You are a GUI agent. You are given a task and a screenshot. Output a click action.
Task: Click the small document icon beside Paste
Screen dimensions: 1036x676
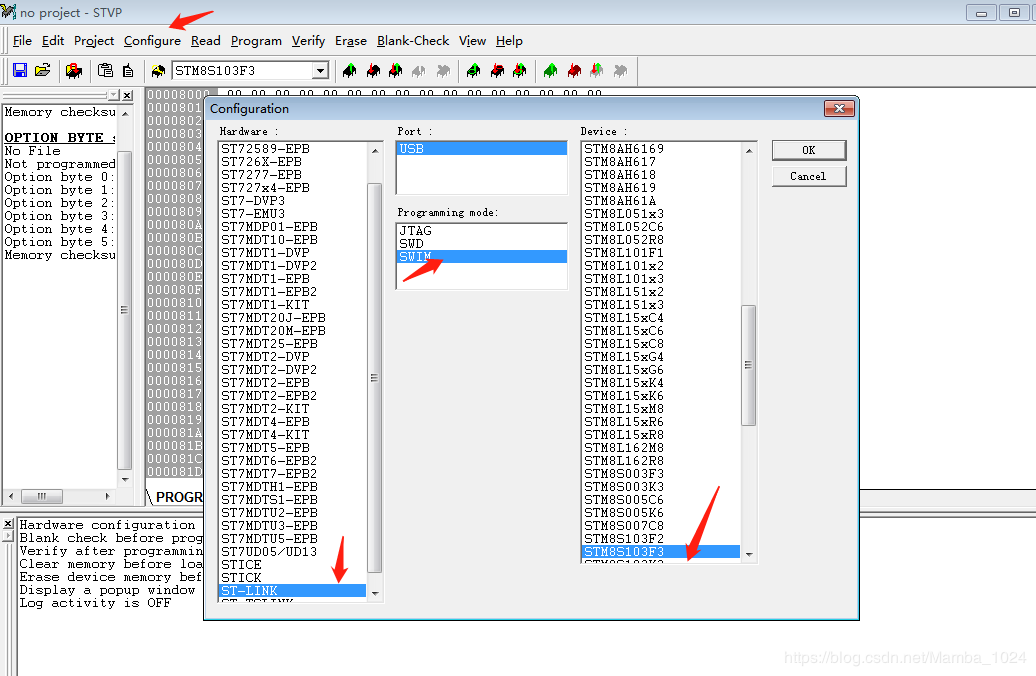128,70
